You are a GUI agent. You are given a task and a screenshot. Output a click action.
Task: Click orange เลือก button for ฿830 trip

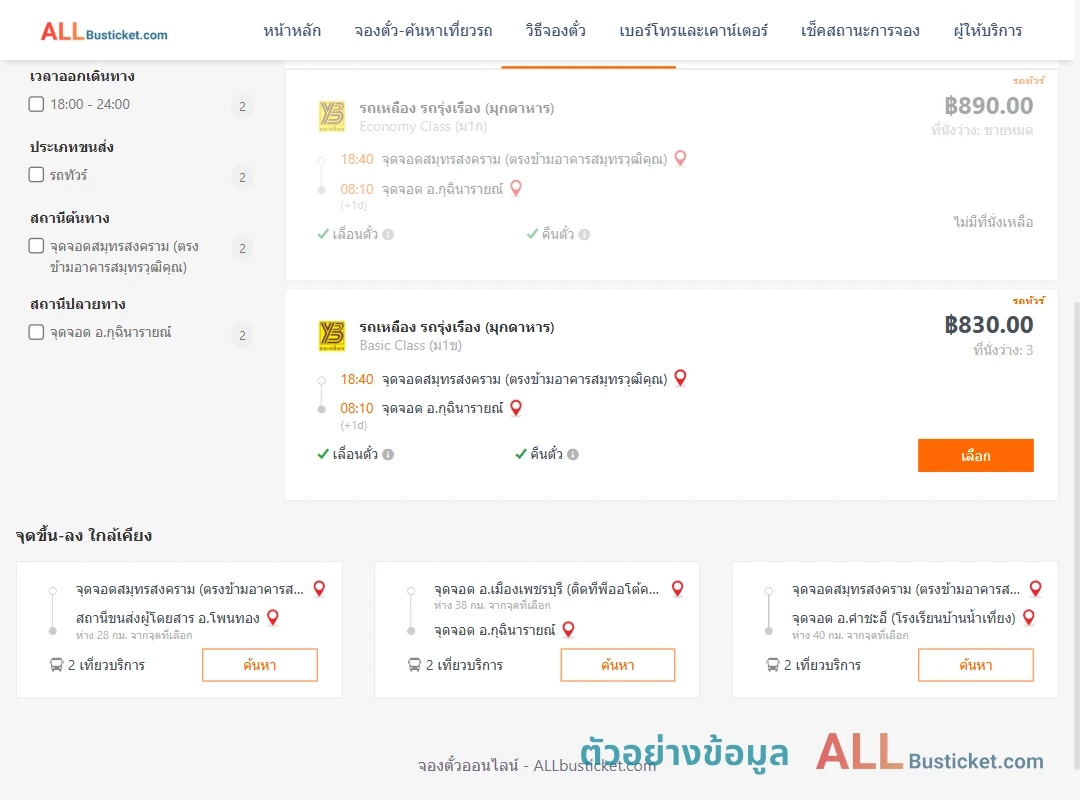tap(975, 455)
